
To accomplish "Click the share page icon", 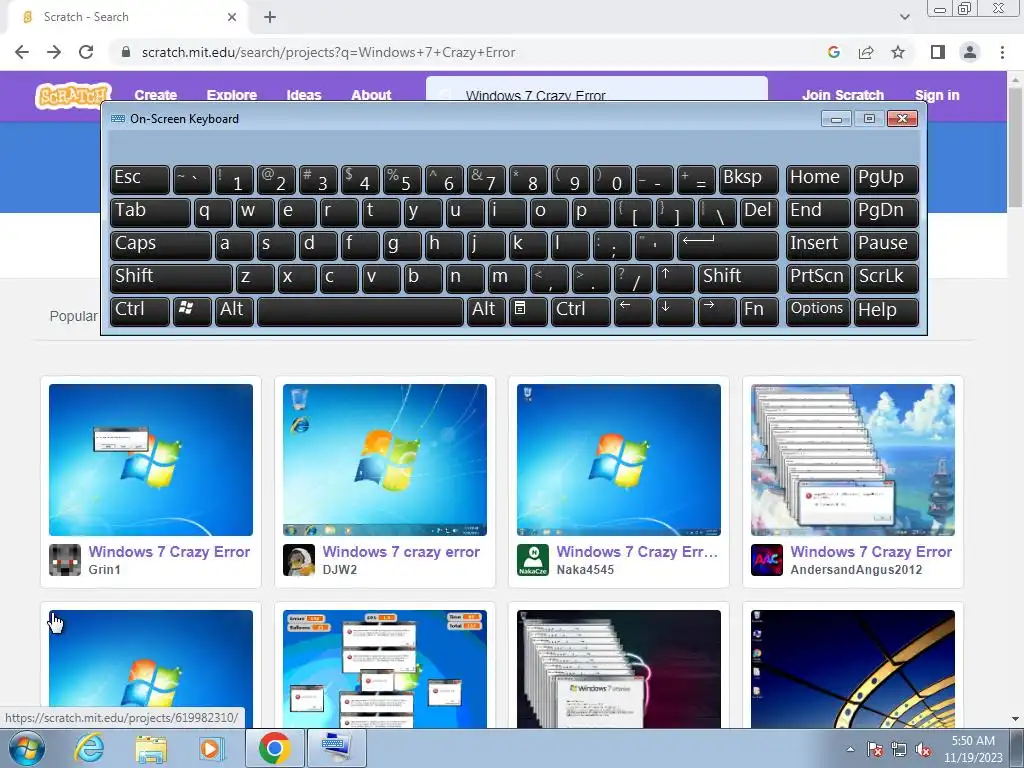I will (866, 52).
